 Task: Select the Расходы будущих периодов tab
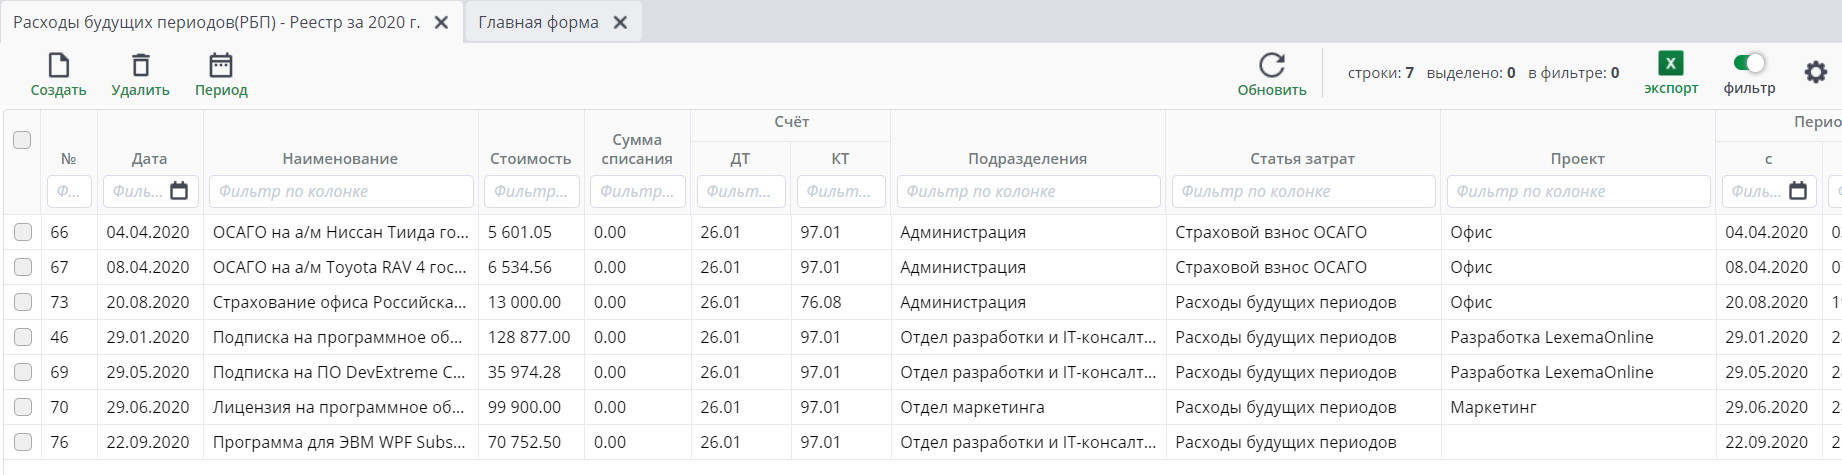point(216,22)
